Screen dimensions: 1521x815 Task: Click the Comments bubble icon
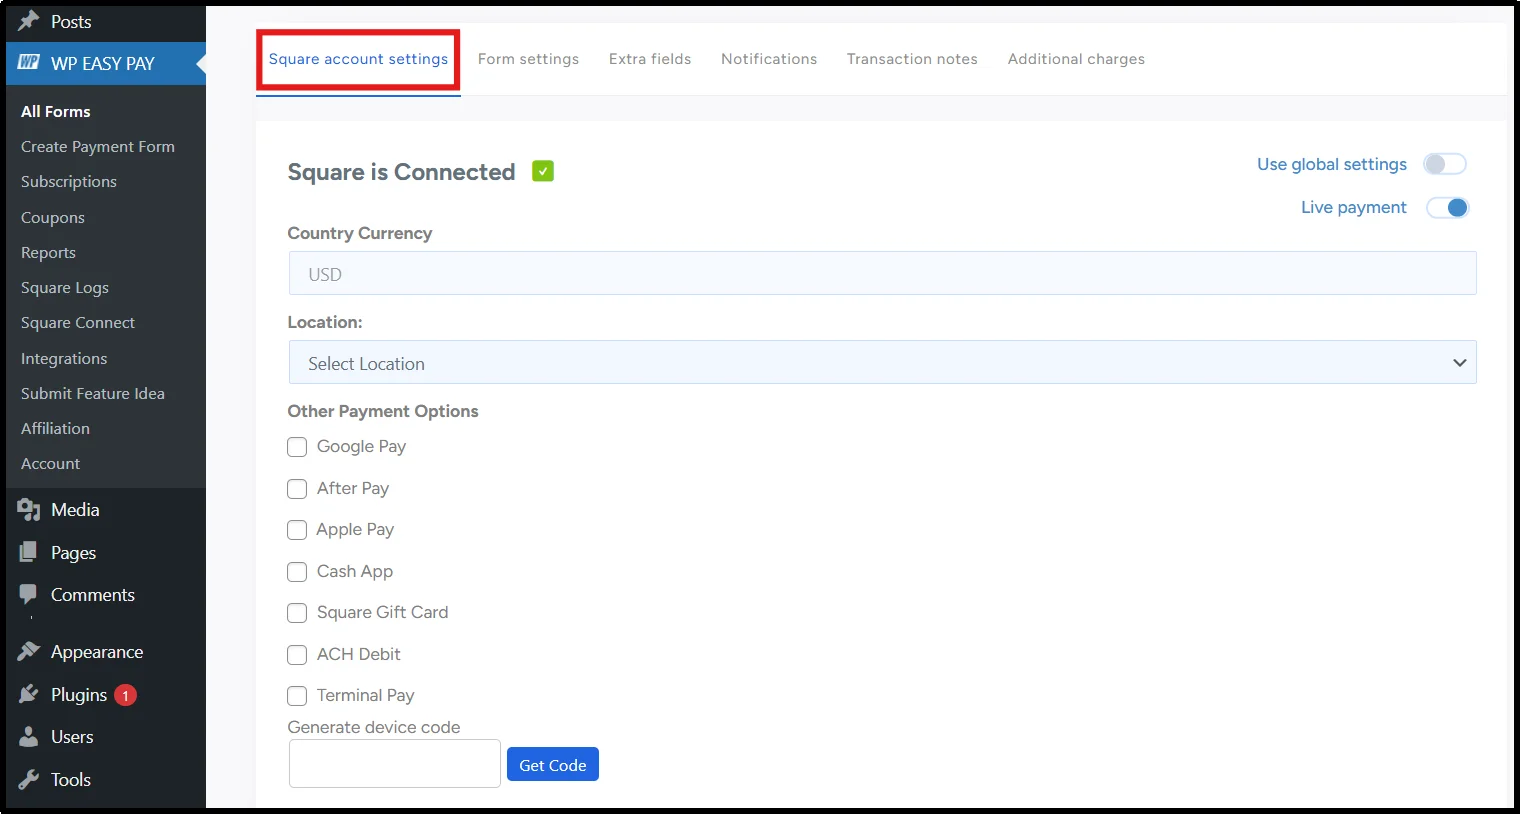click(28, 595)
